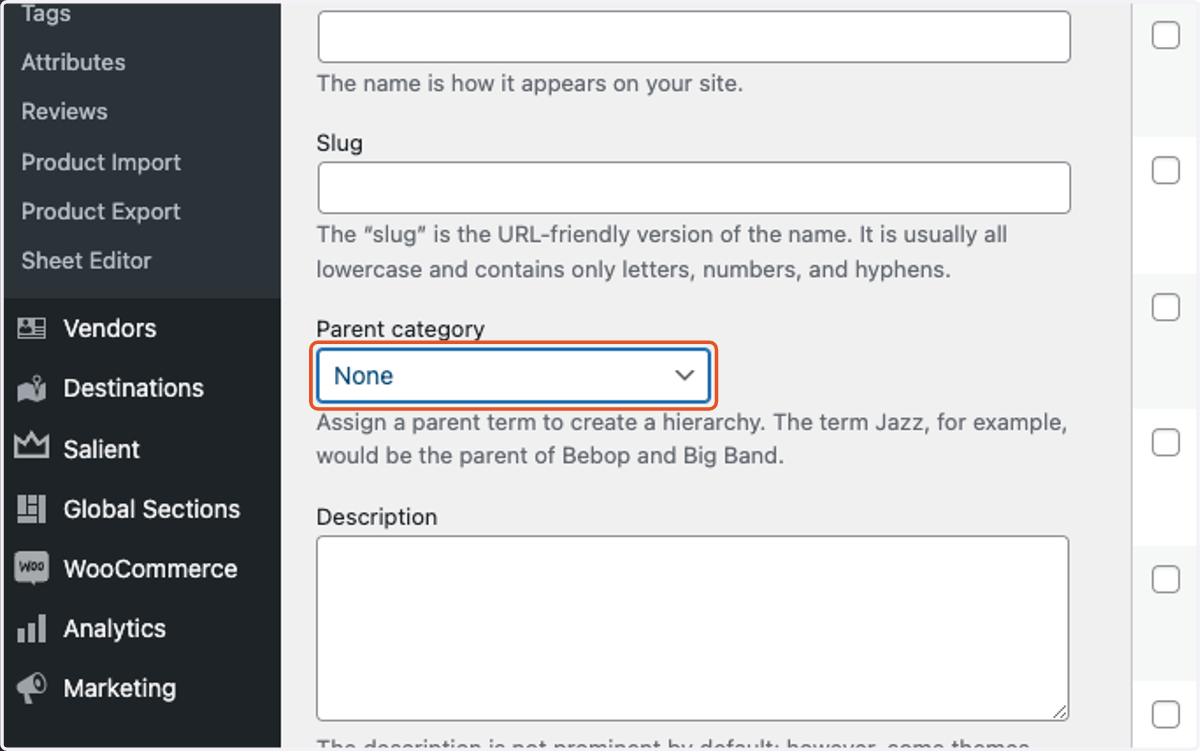Focus the Slug text field
Viewport: 1200px width, 751px height.
click(x=694, y=188)
